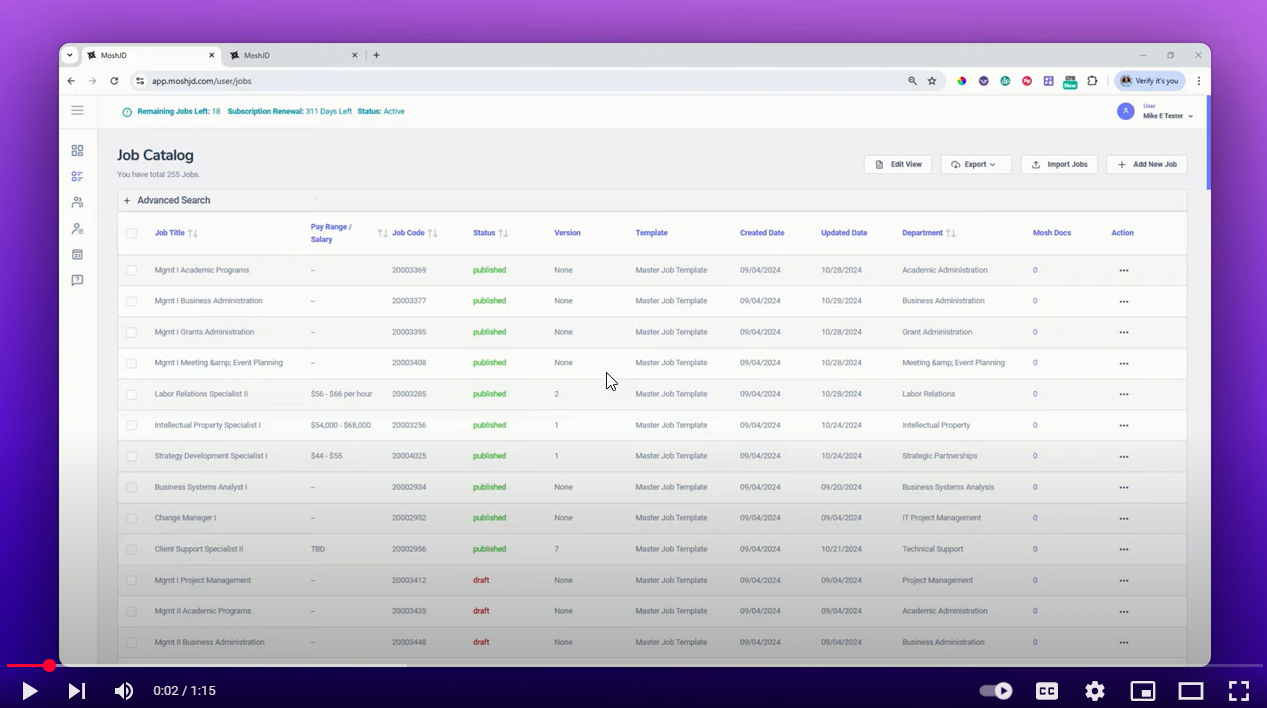Click the Import Jobs button
This screenshot has height=708, width=1267.
[1060, 164]
